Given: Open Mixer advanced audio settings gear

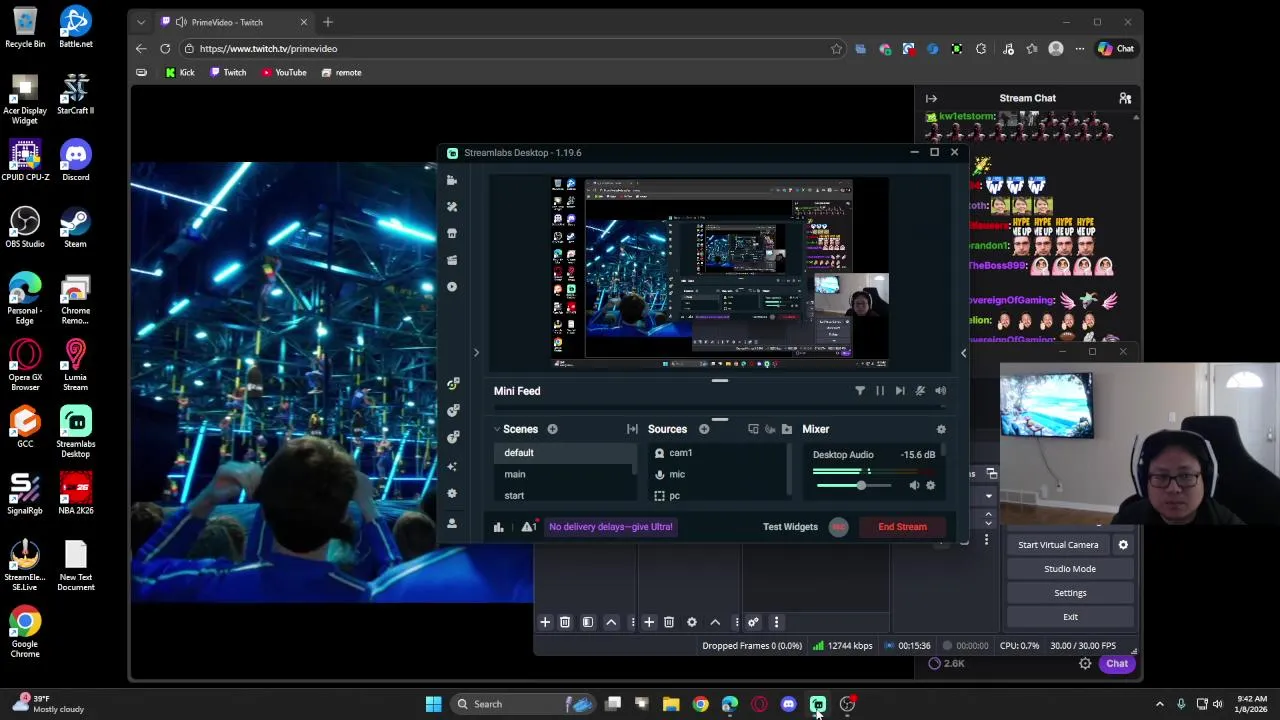Looking at the screenshot, I should coord(941,429).
